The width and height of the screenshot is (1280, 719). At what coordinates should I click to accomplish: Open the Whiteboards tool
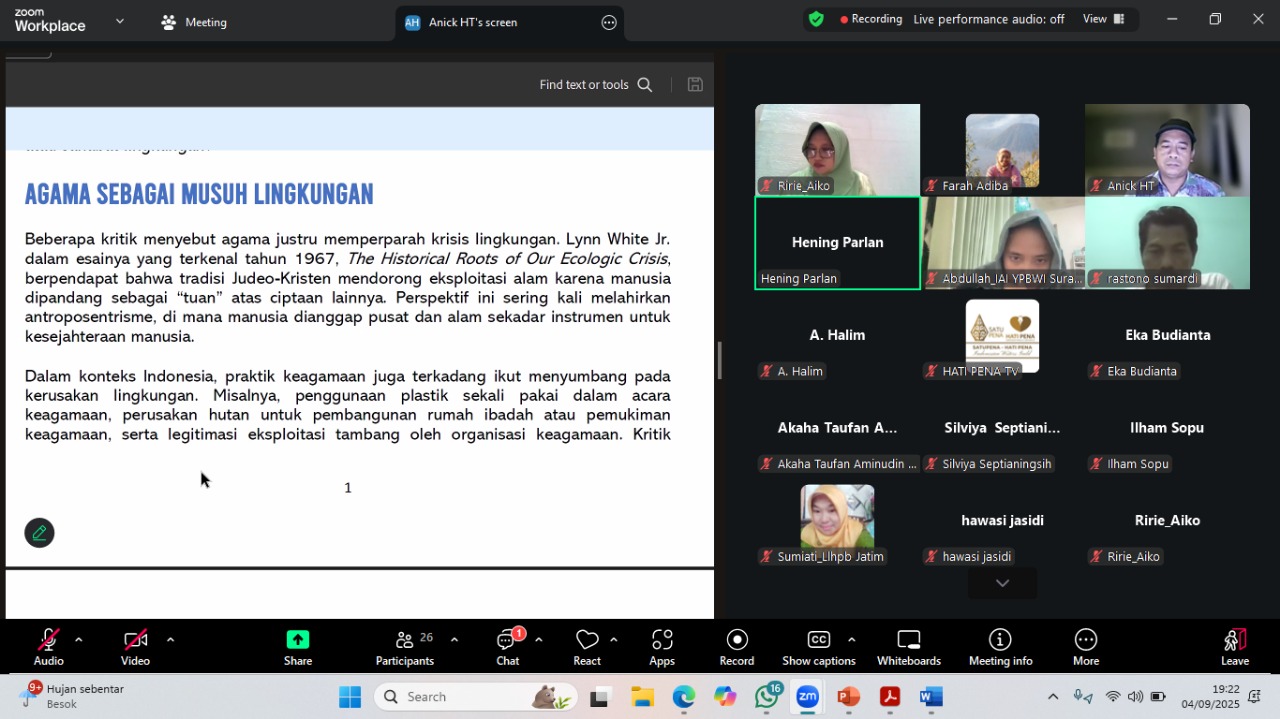[x=908, y=647]
